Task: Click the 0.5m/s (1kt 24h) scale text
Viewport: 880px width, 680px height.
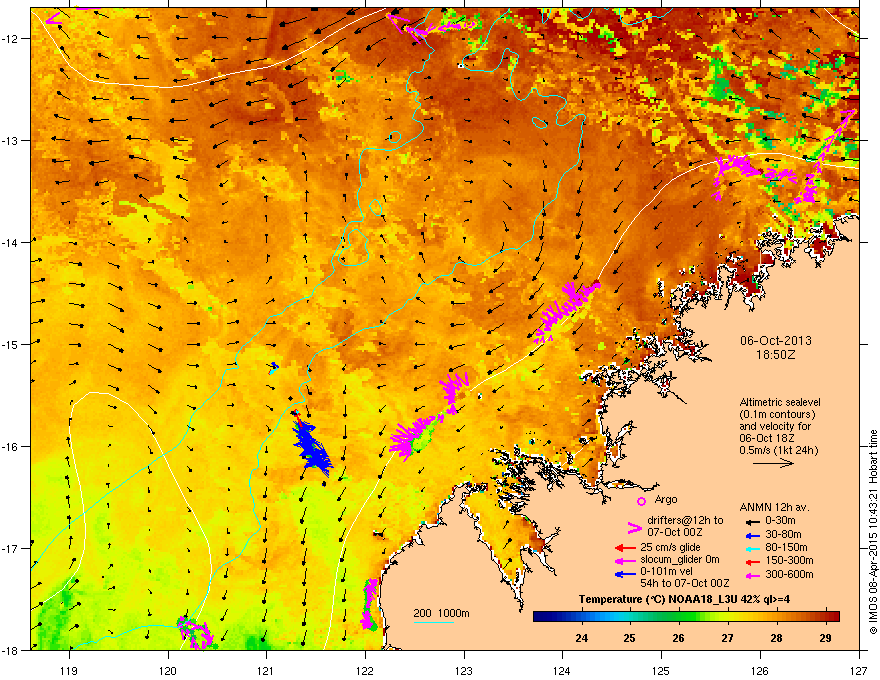Action: pos(779,450)
